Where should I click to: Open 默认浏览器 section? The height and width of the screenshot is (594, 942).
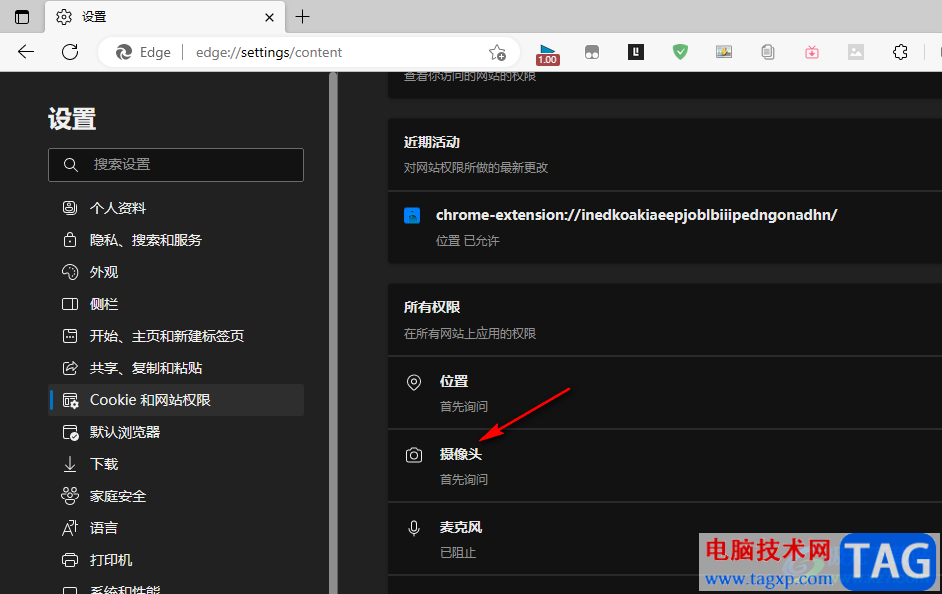click(176, 432)
